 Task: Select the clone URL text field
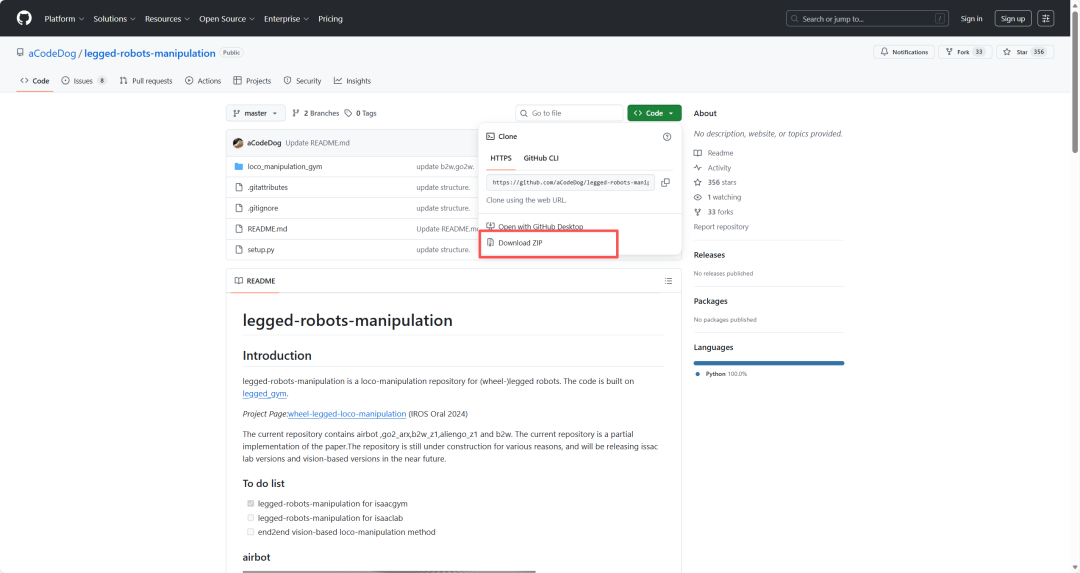570,183
